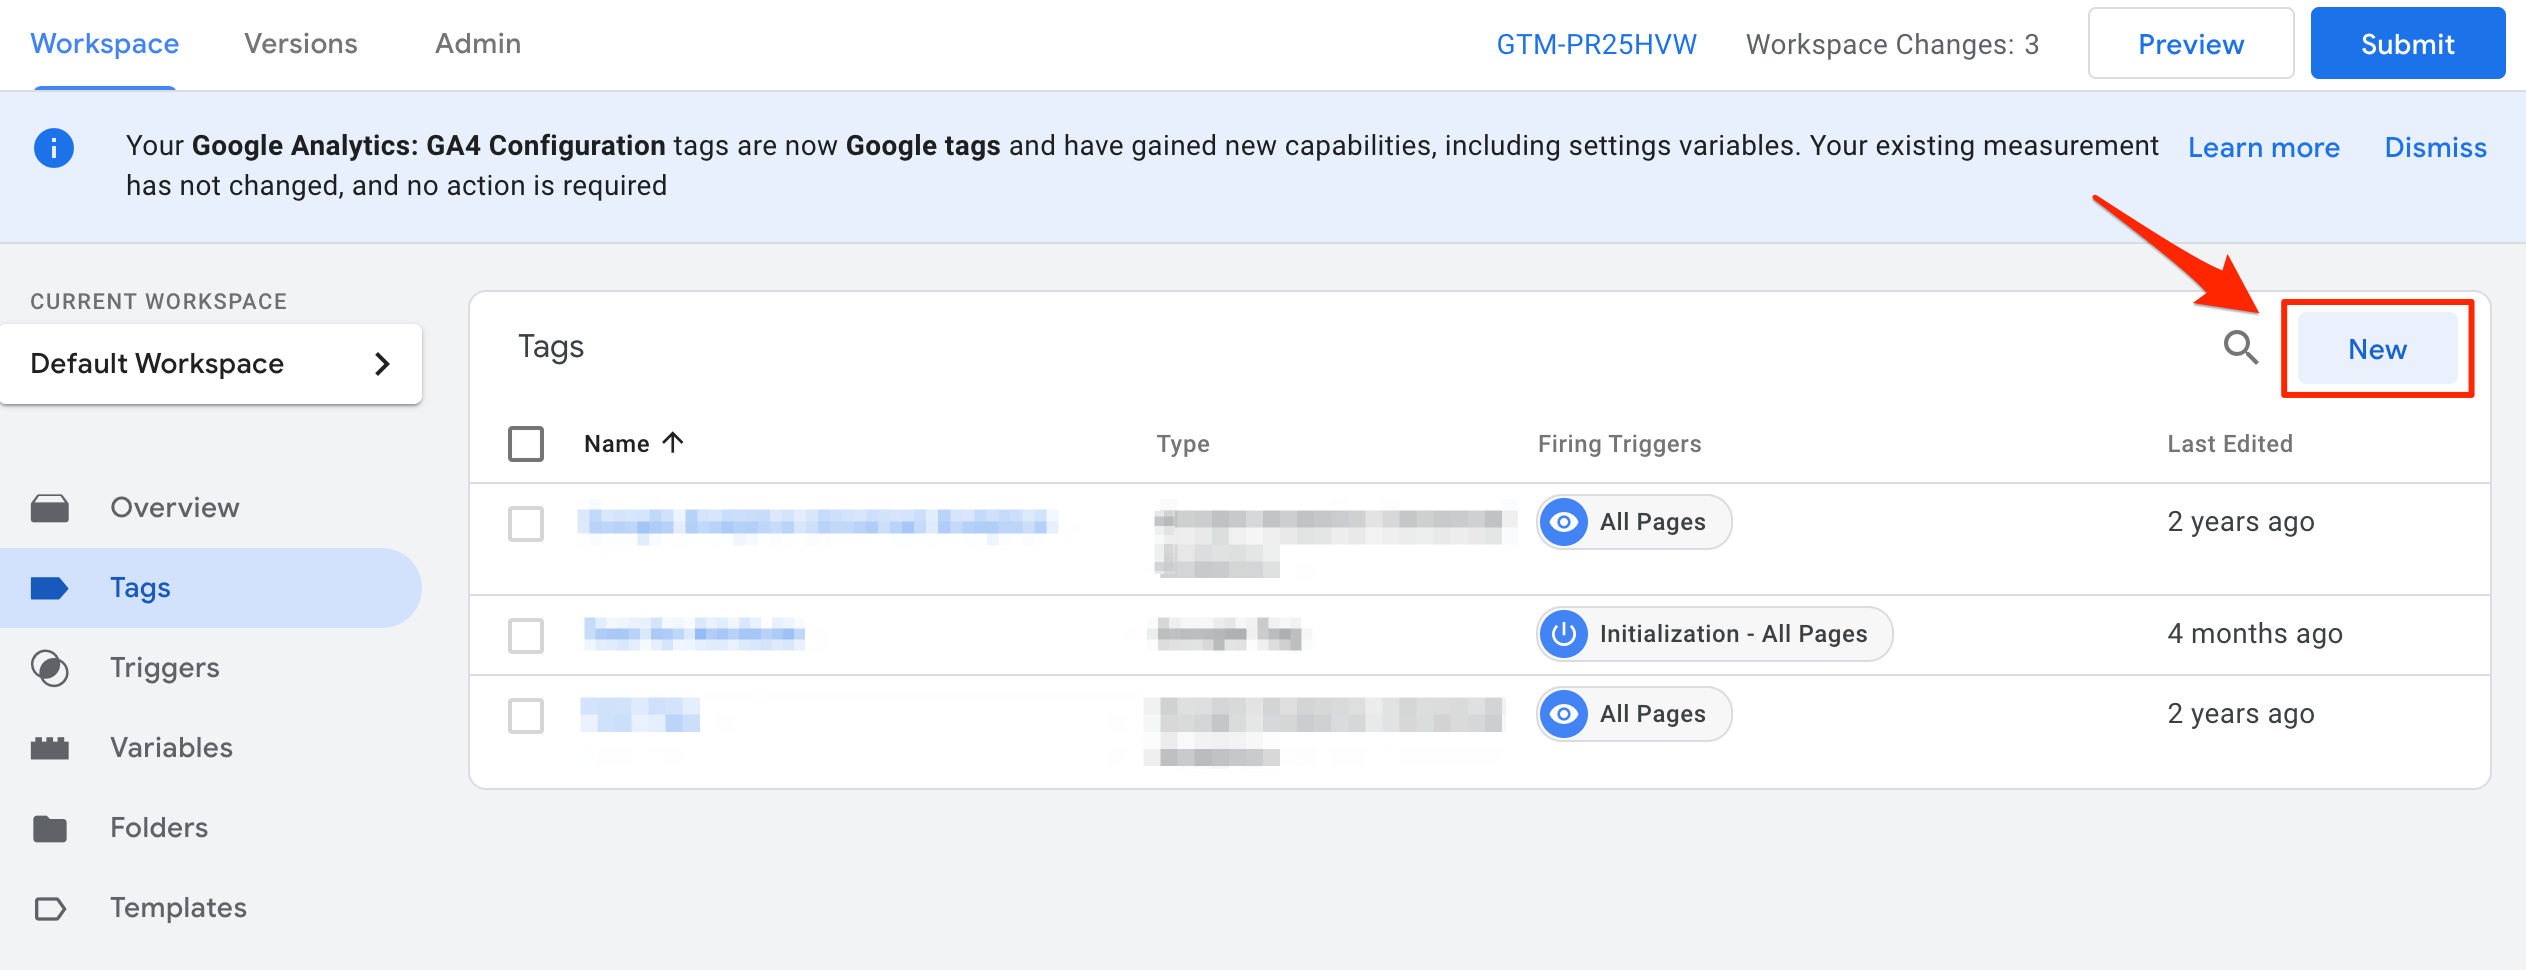Image resolution: width=2526 pixels, height=970 pixels.
Task: Click the Folders icon in sidebar
Action: [50, 828]
